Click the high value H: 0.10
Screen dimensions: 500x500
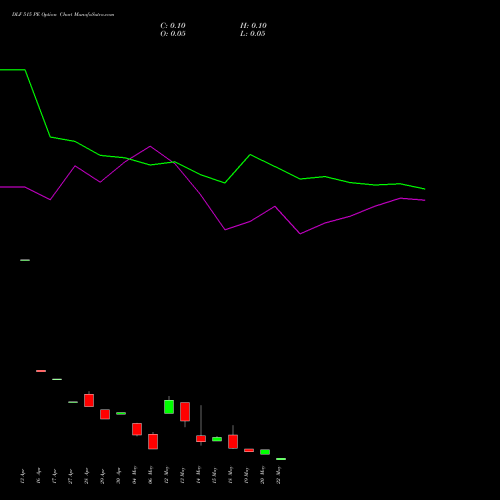pyautogui.click(x=253, y=26)
